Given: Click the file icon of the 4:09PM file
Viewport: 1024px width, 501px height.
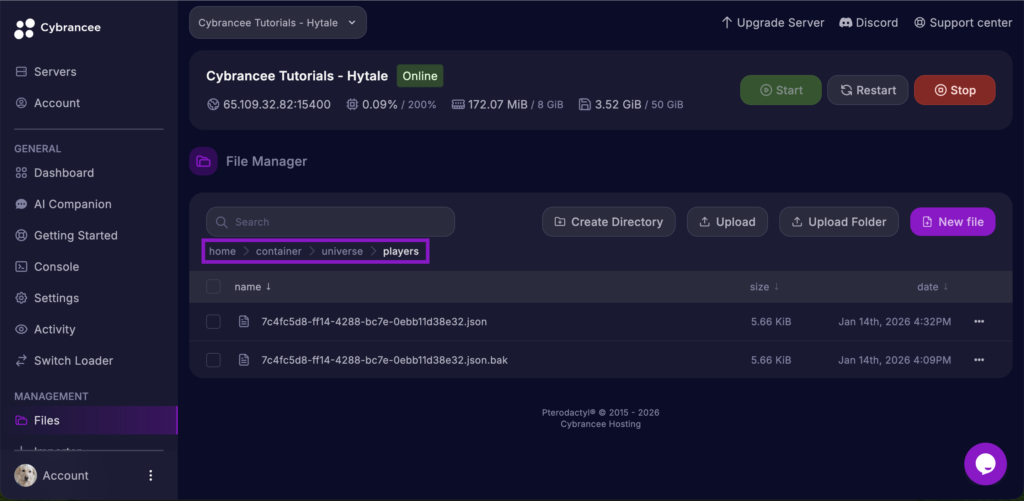Looking at the screenshot, I should (x=244, y=360).
